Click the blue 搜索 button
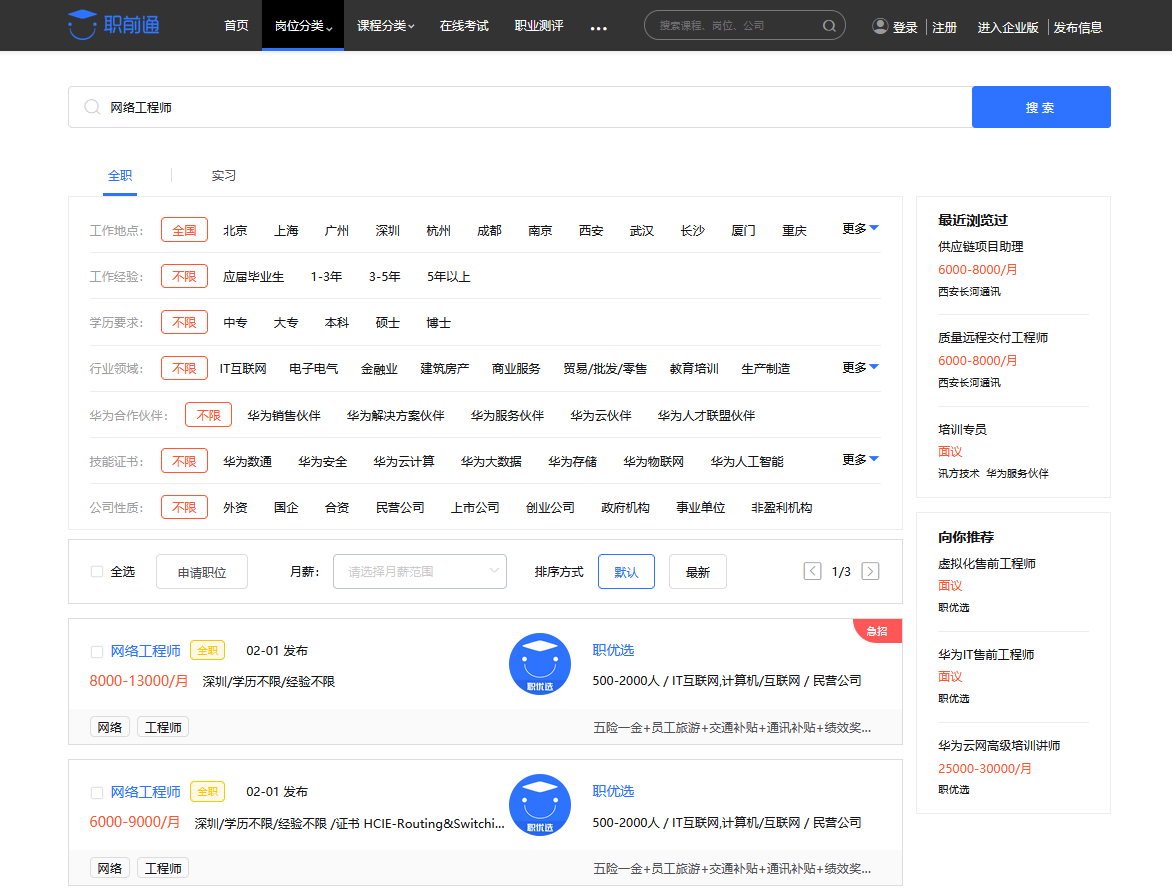Image resolution: width=1172 pixels, height=893 pixels. coord(1041,106)
